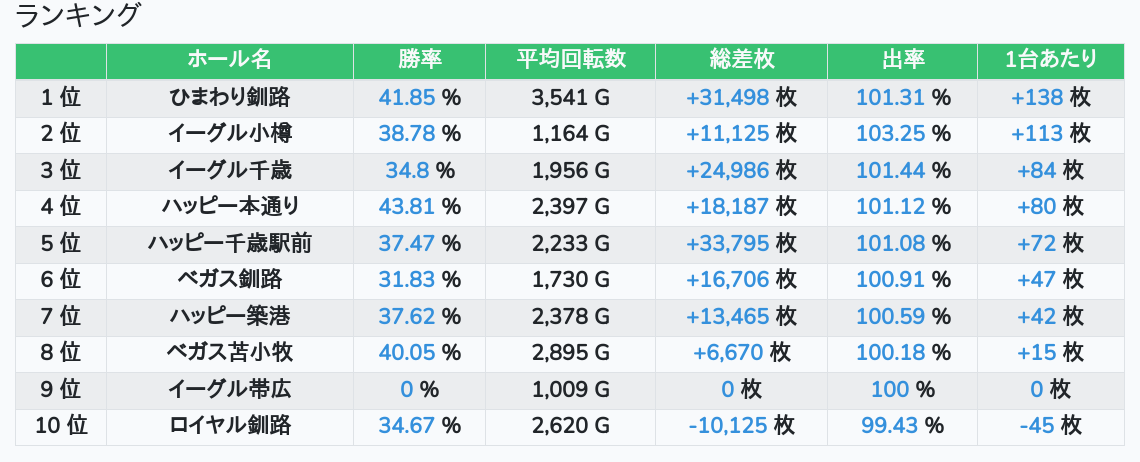Click ロイヤル釧路 hall name

tap(230, 426)
